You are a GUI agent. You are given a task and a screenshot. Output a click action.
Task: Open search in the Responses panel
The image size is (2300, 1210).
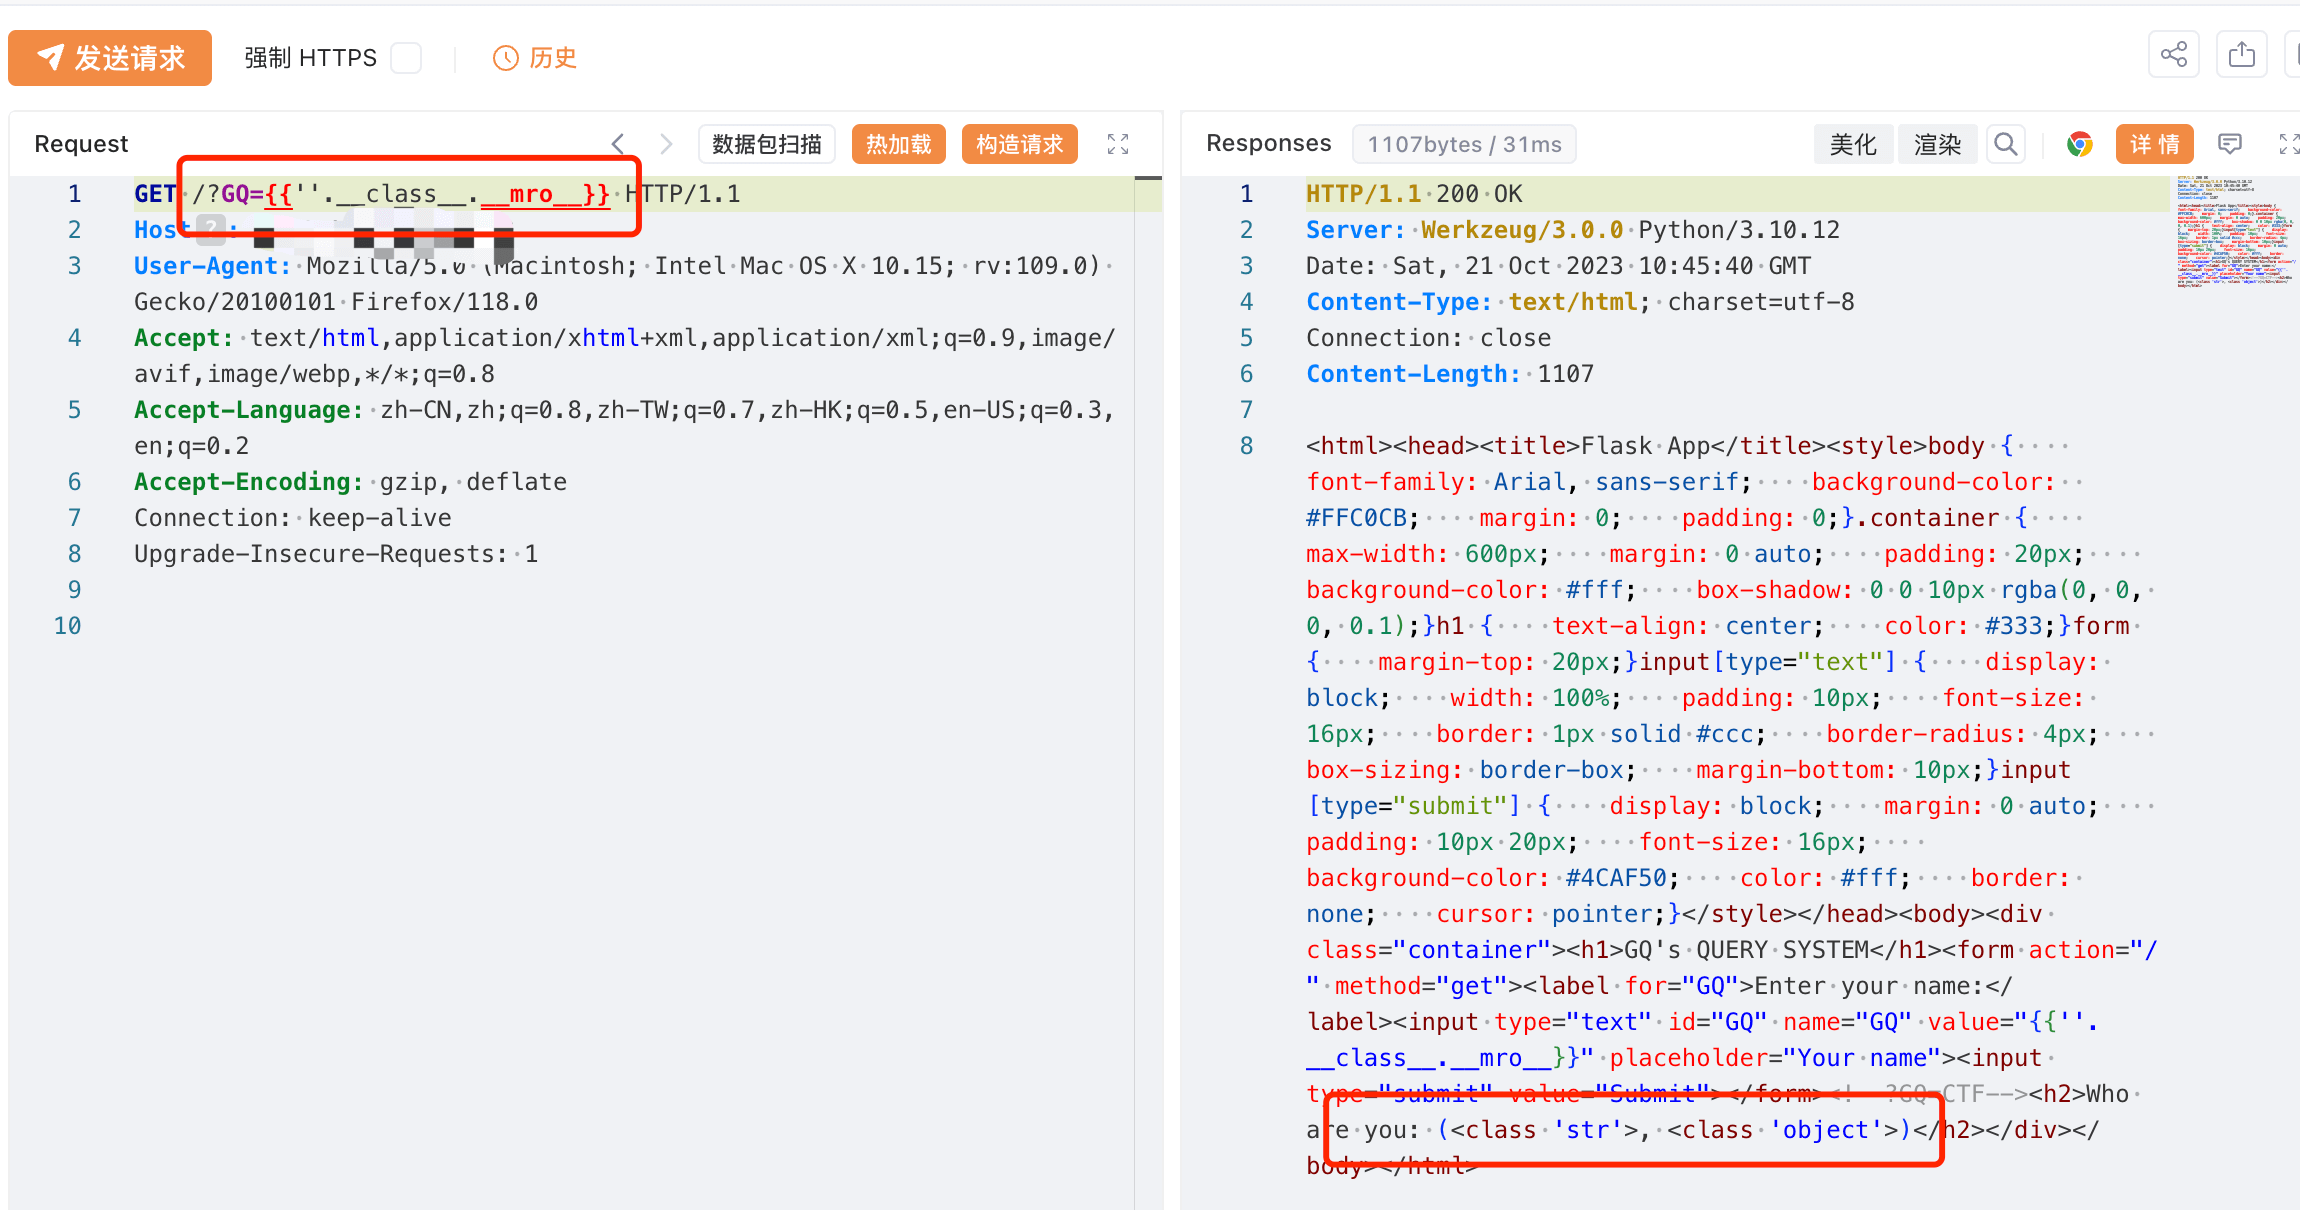2006,144
